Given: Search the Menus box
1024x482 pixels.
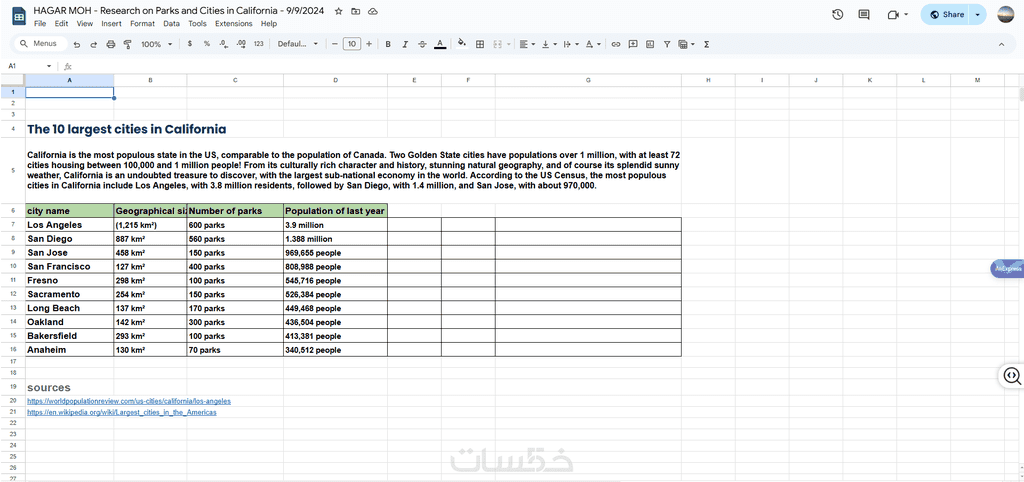Looking at the screenshot, I should click(x=40, y=44).
